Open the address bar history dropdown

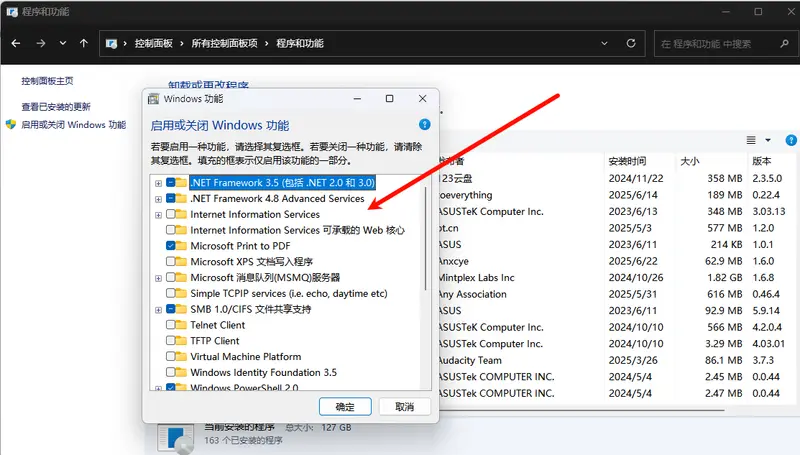click(x=605, y=43)
